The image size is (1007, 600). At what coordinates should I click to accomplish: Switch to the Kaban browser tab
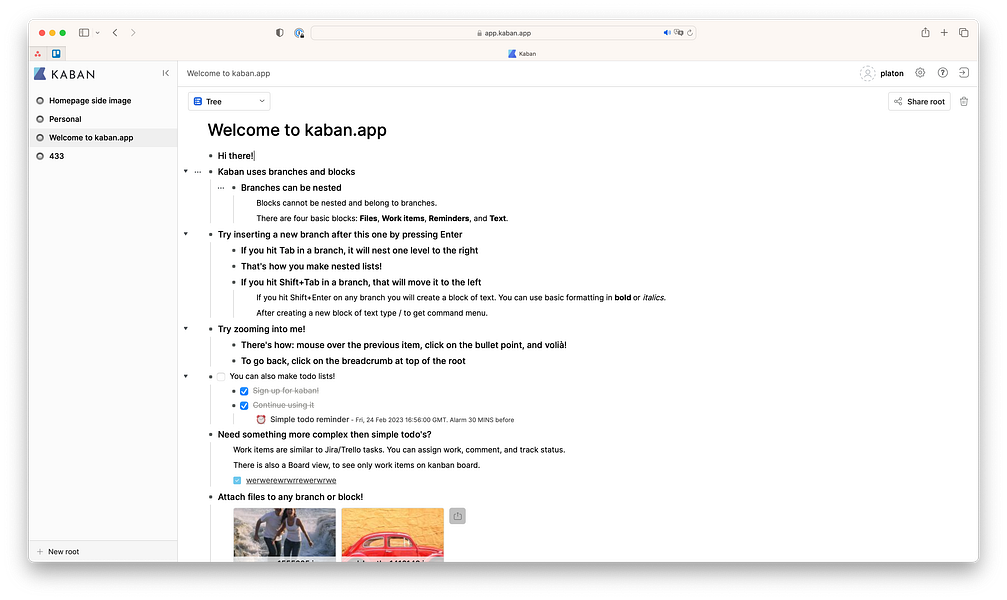(x=521, y=54)
